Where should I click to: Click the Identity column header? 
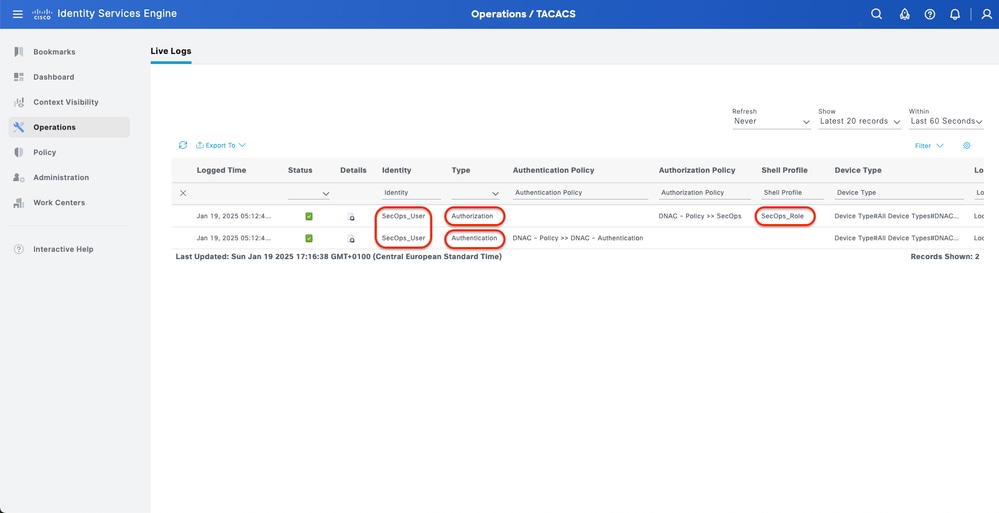(396, 170)
